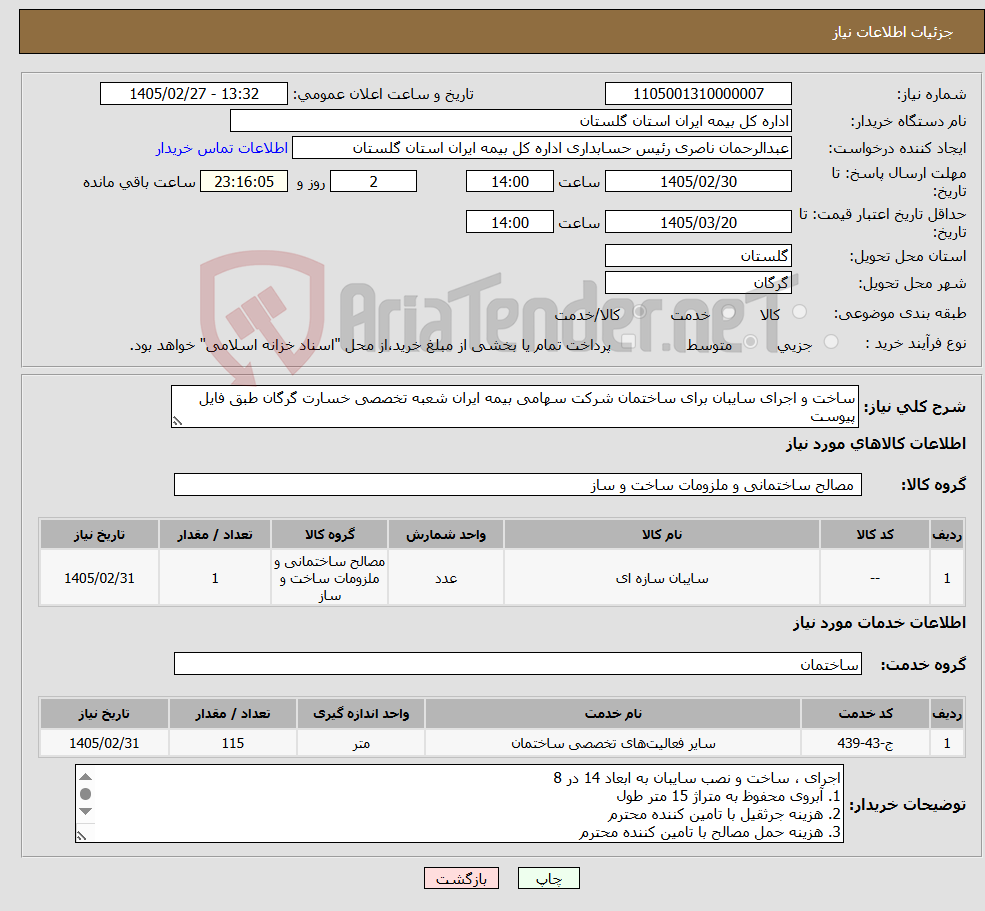Click the cell سایبان سازه ای

(661, 578)
